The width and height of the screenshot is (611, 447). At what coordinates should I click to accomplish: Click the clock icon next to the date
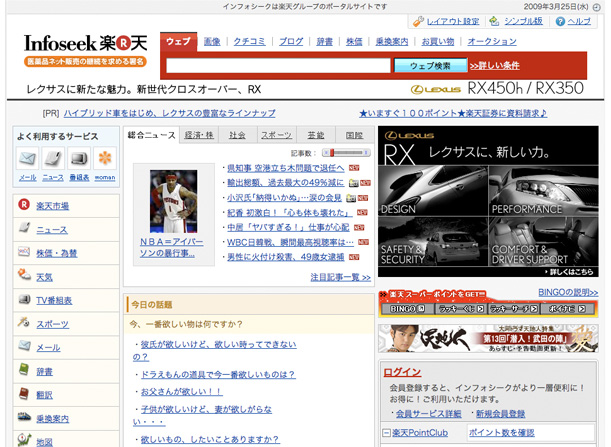[x=597, y=7]
